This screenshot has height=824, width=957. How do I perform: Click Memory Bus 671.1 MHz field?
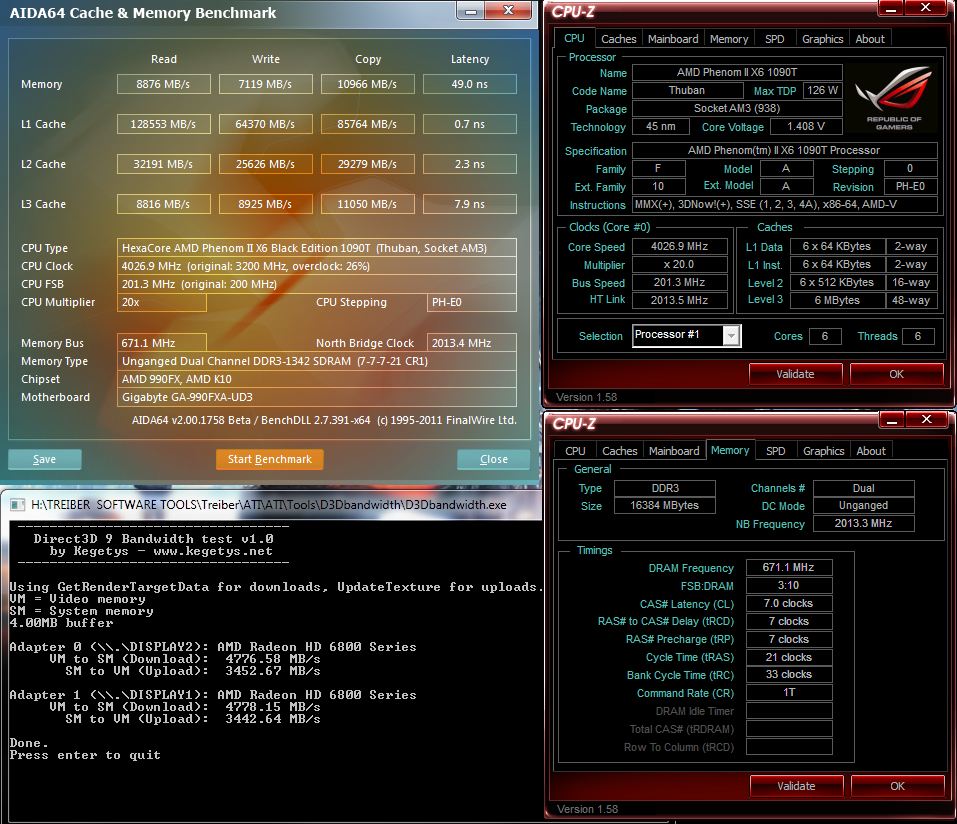click(162, 343)
